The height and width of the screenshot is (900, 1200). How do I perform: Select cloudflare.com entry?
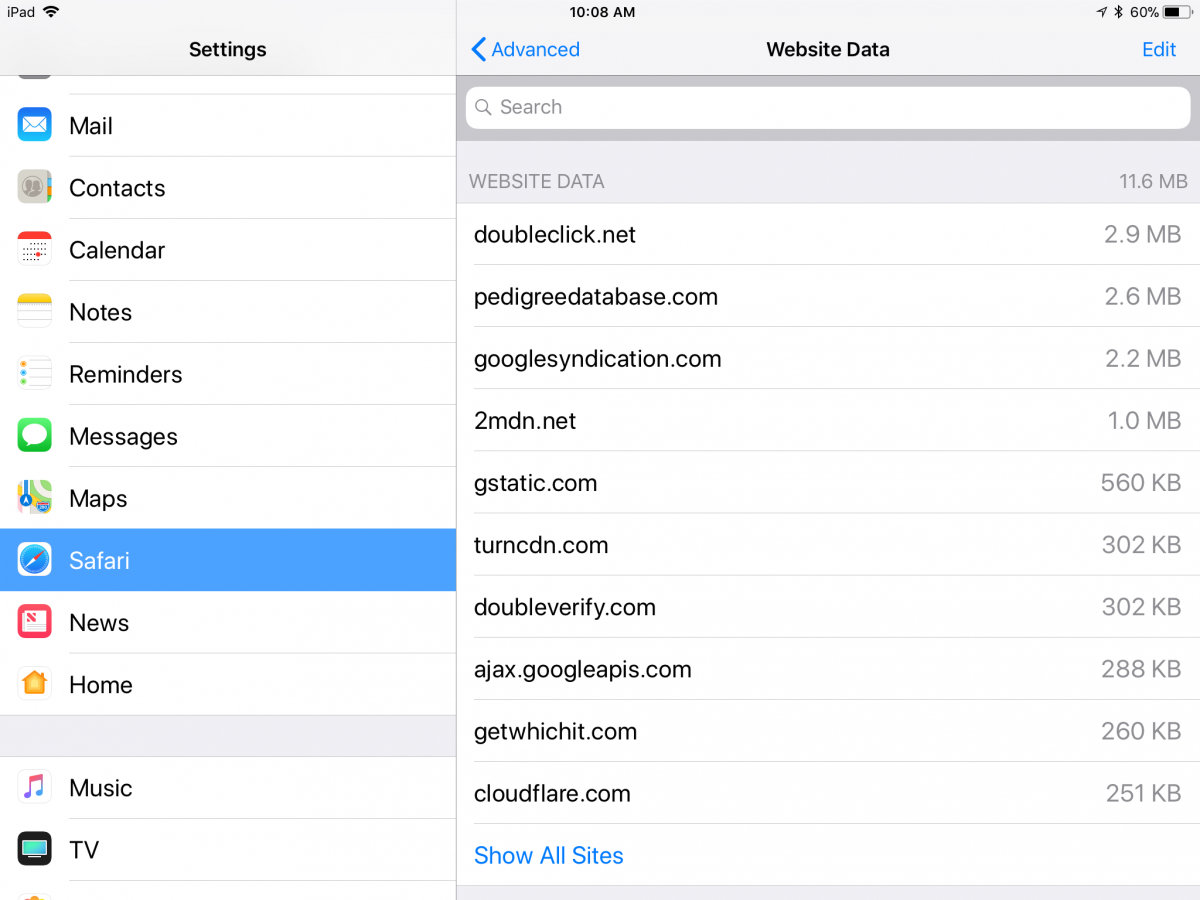point(828,793)
